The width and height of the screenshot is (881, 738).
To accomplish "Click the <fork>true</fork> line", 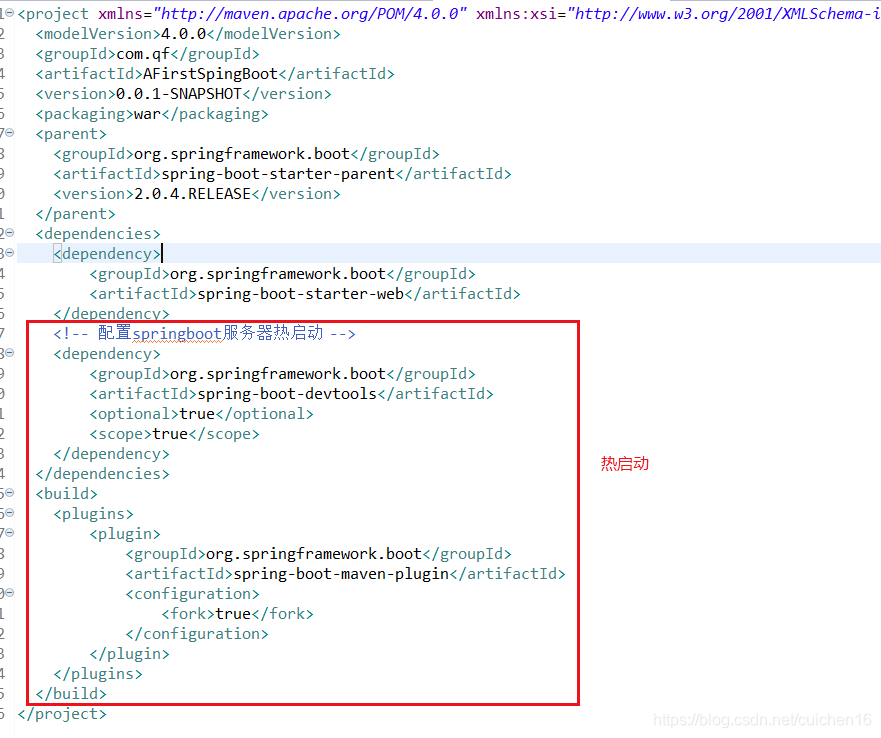I will (238, 614).
